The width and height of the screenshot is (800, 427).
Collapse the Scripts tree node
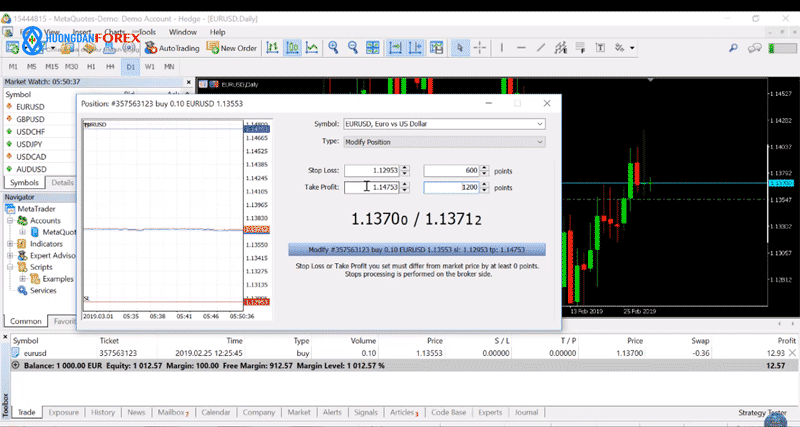point(10,267)
